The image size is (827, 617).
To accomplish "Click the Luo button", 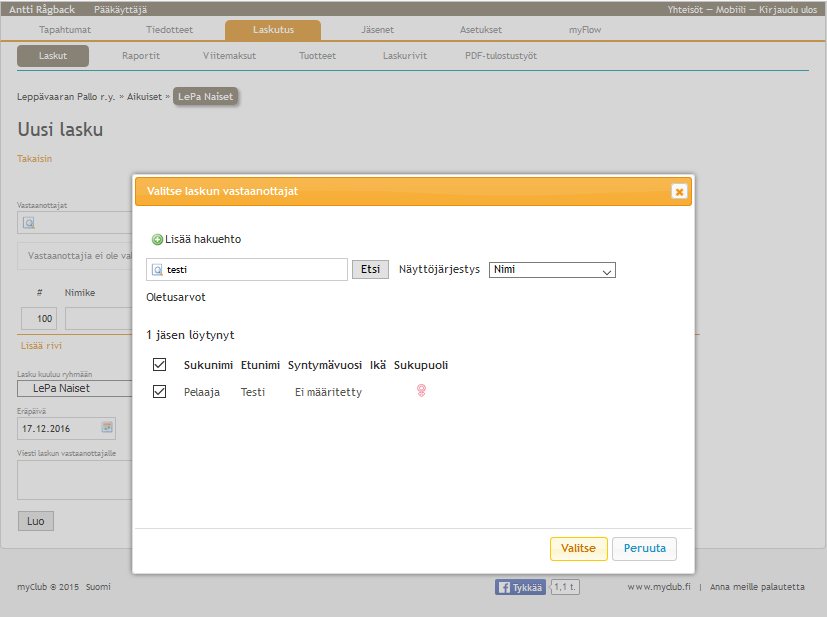I will click(36, 521).
